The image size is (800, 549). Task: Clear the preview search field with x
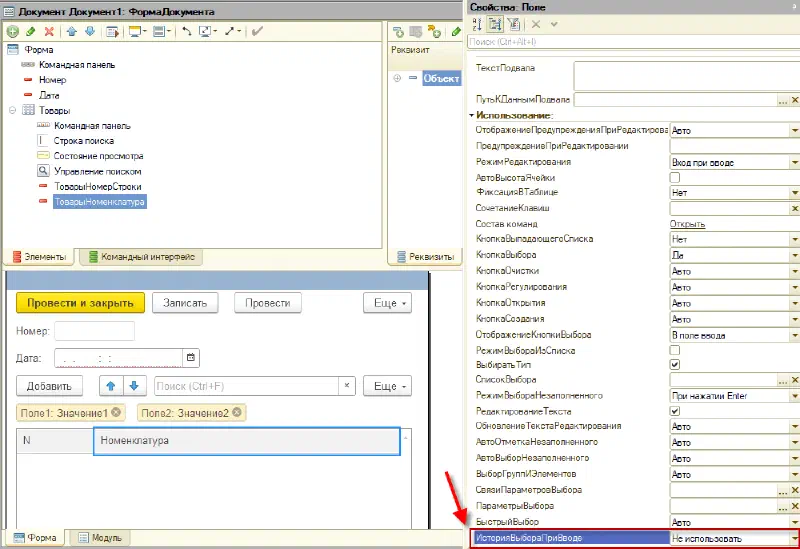[347, 386]
